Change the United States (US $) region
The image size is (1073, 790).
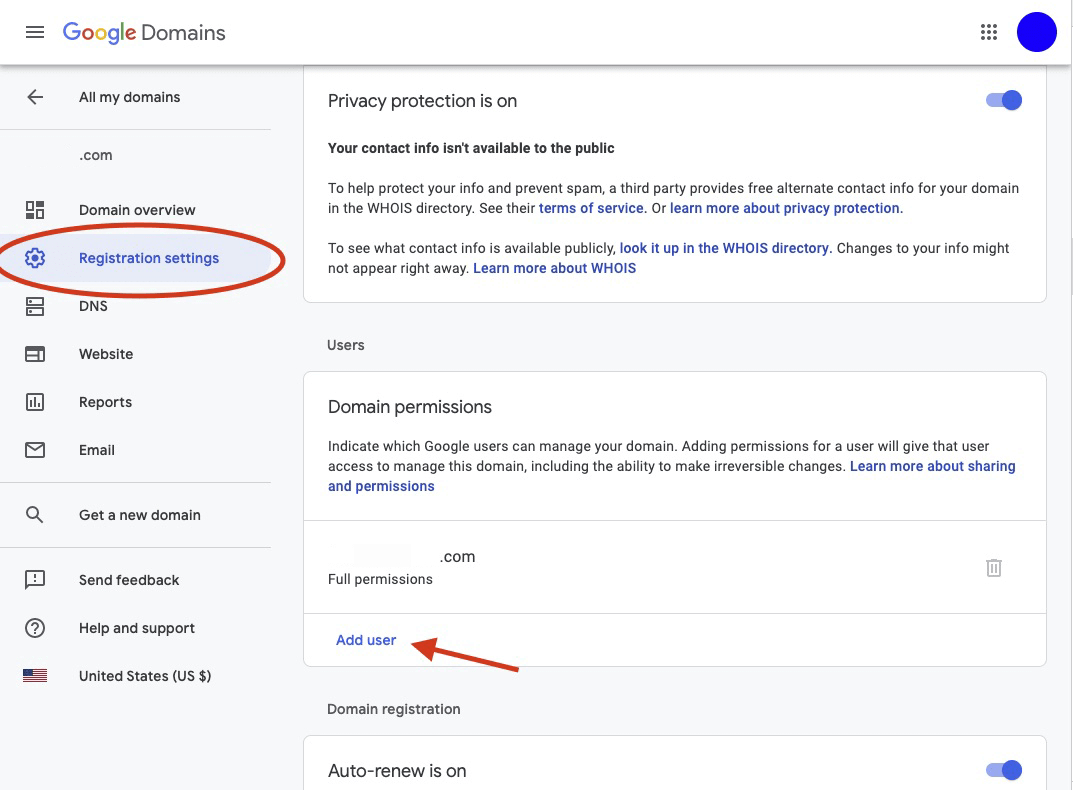pyautogui.click(x=144, y=676)
